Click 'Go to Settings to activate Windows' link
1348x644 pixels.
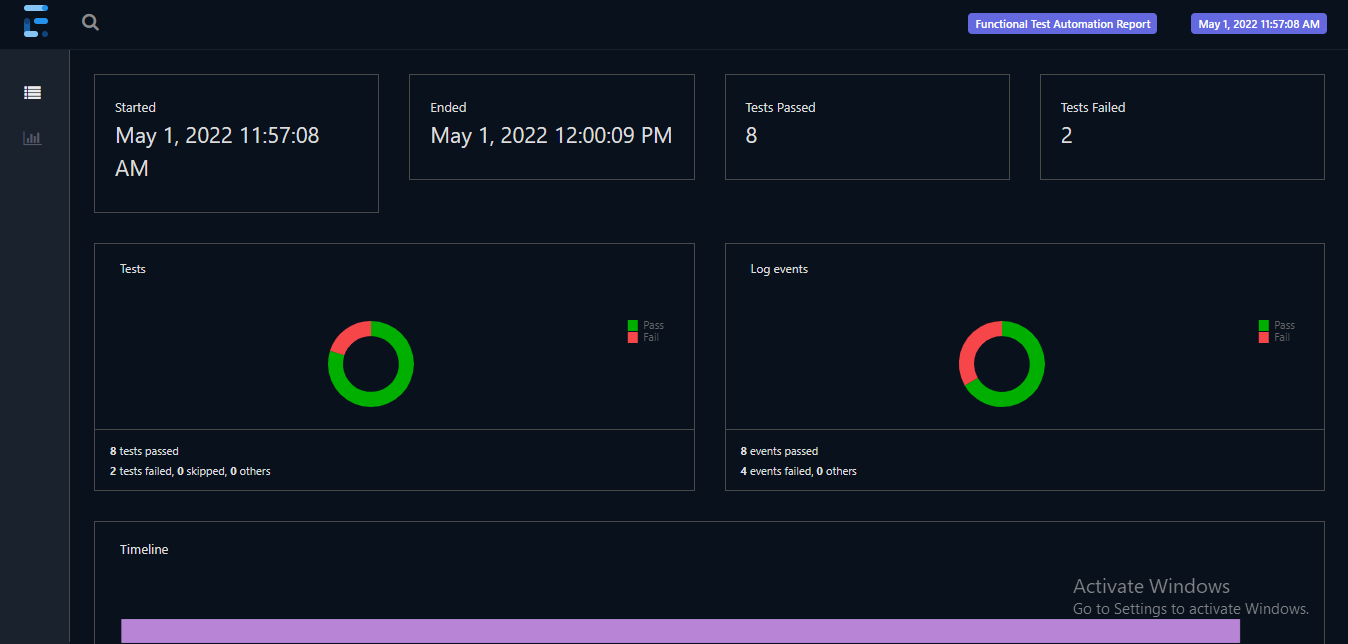1191,608
